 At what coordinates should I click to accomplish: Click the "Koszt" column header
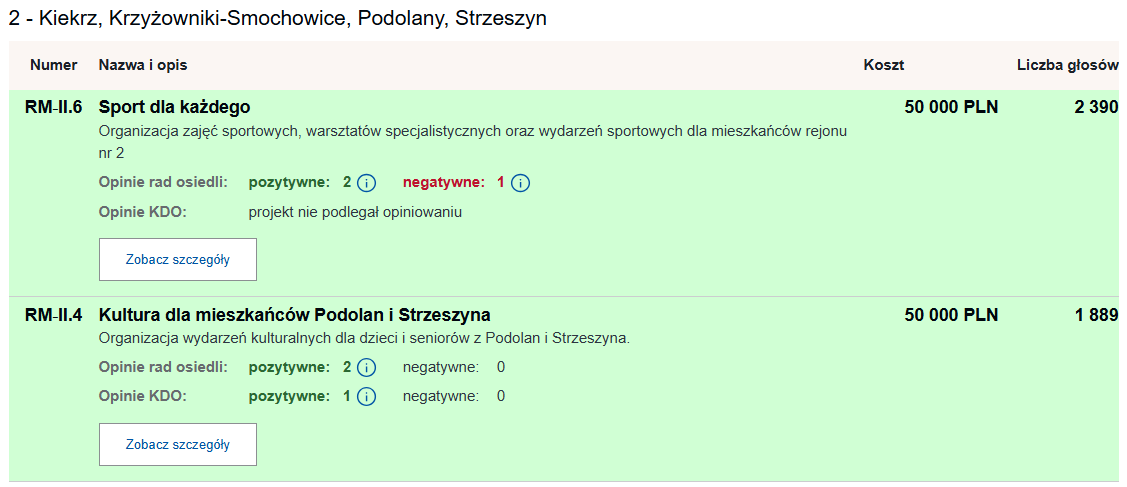pos(884,65)
